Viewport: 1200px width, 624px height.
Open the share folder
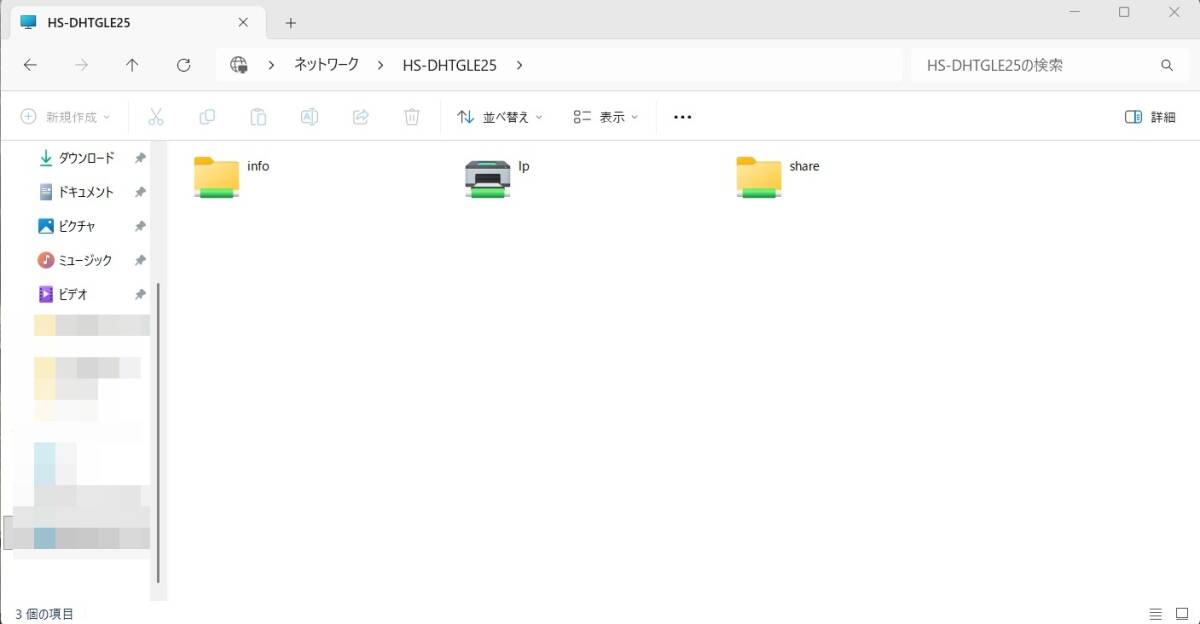click(x=758, y=178)
